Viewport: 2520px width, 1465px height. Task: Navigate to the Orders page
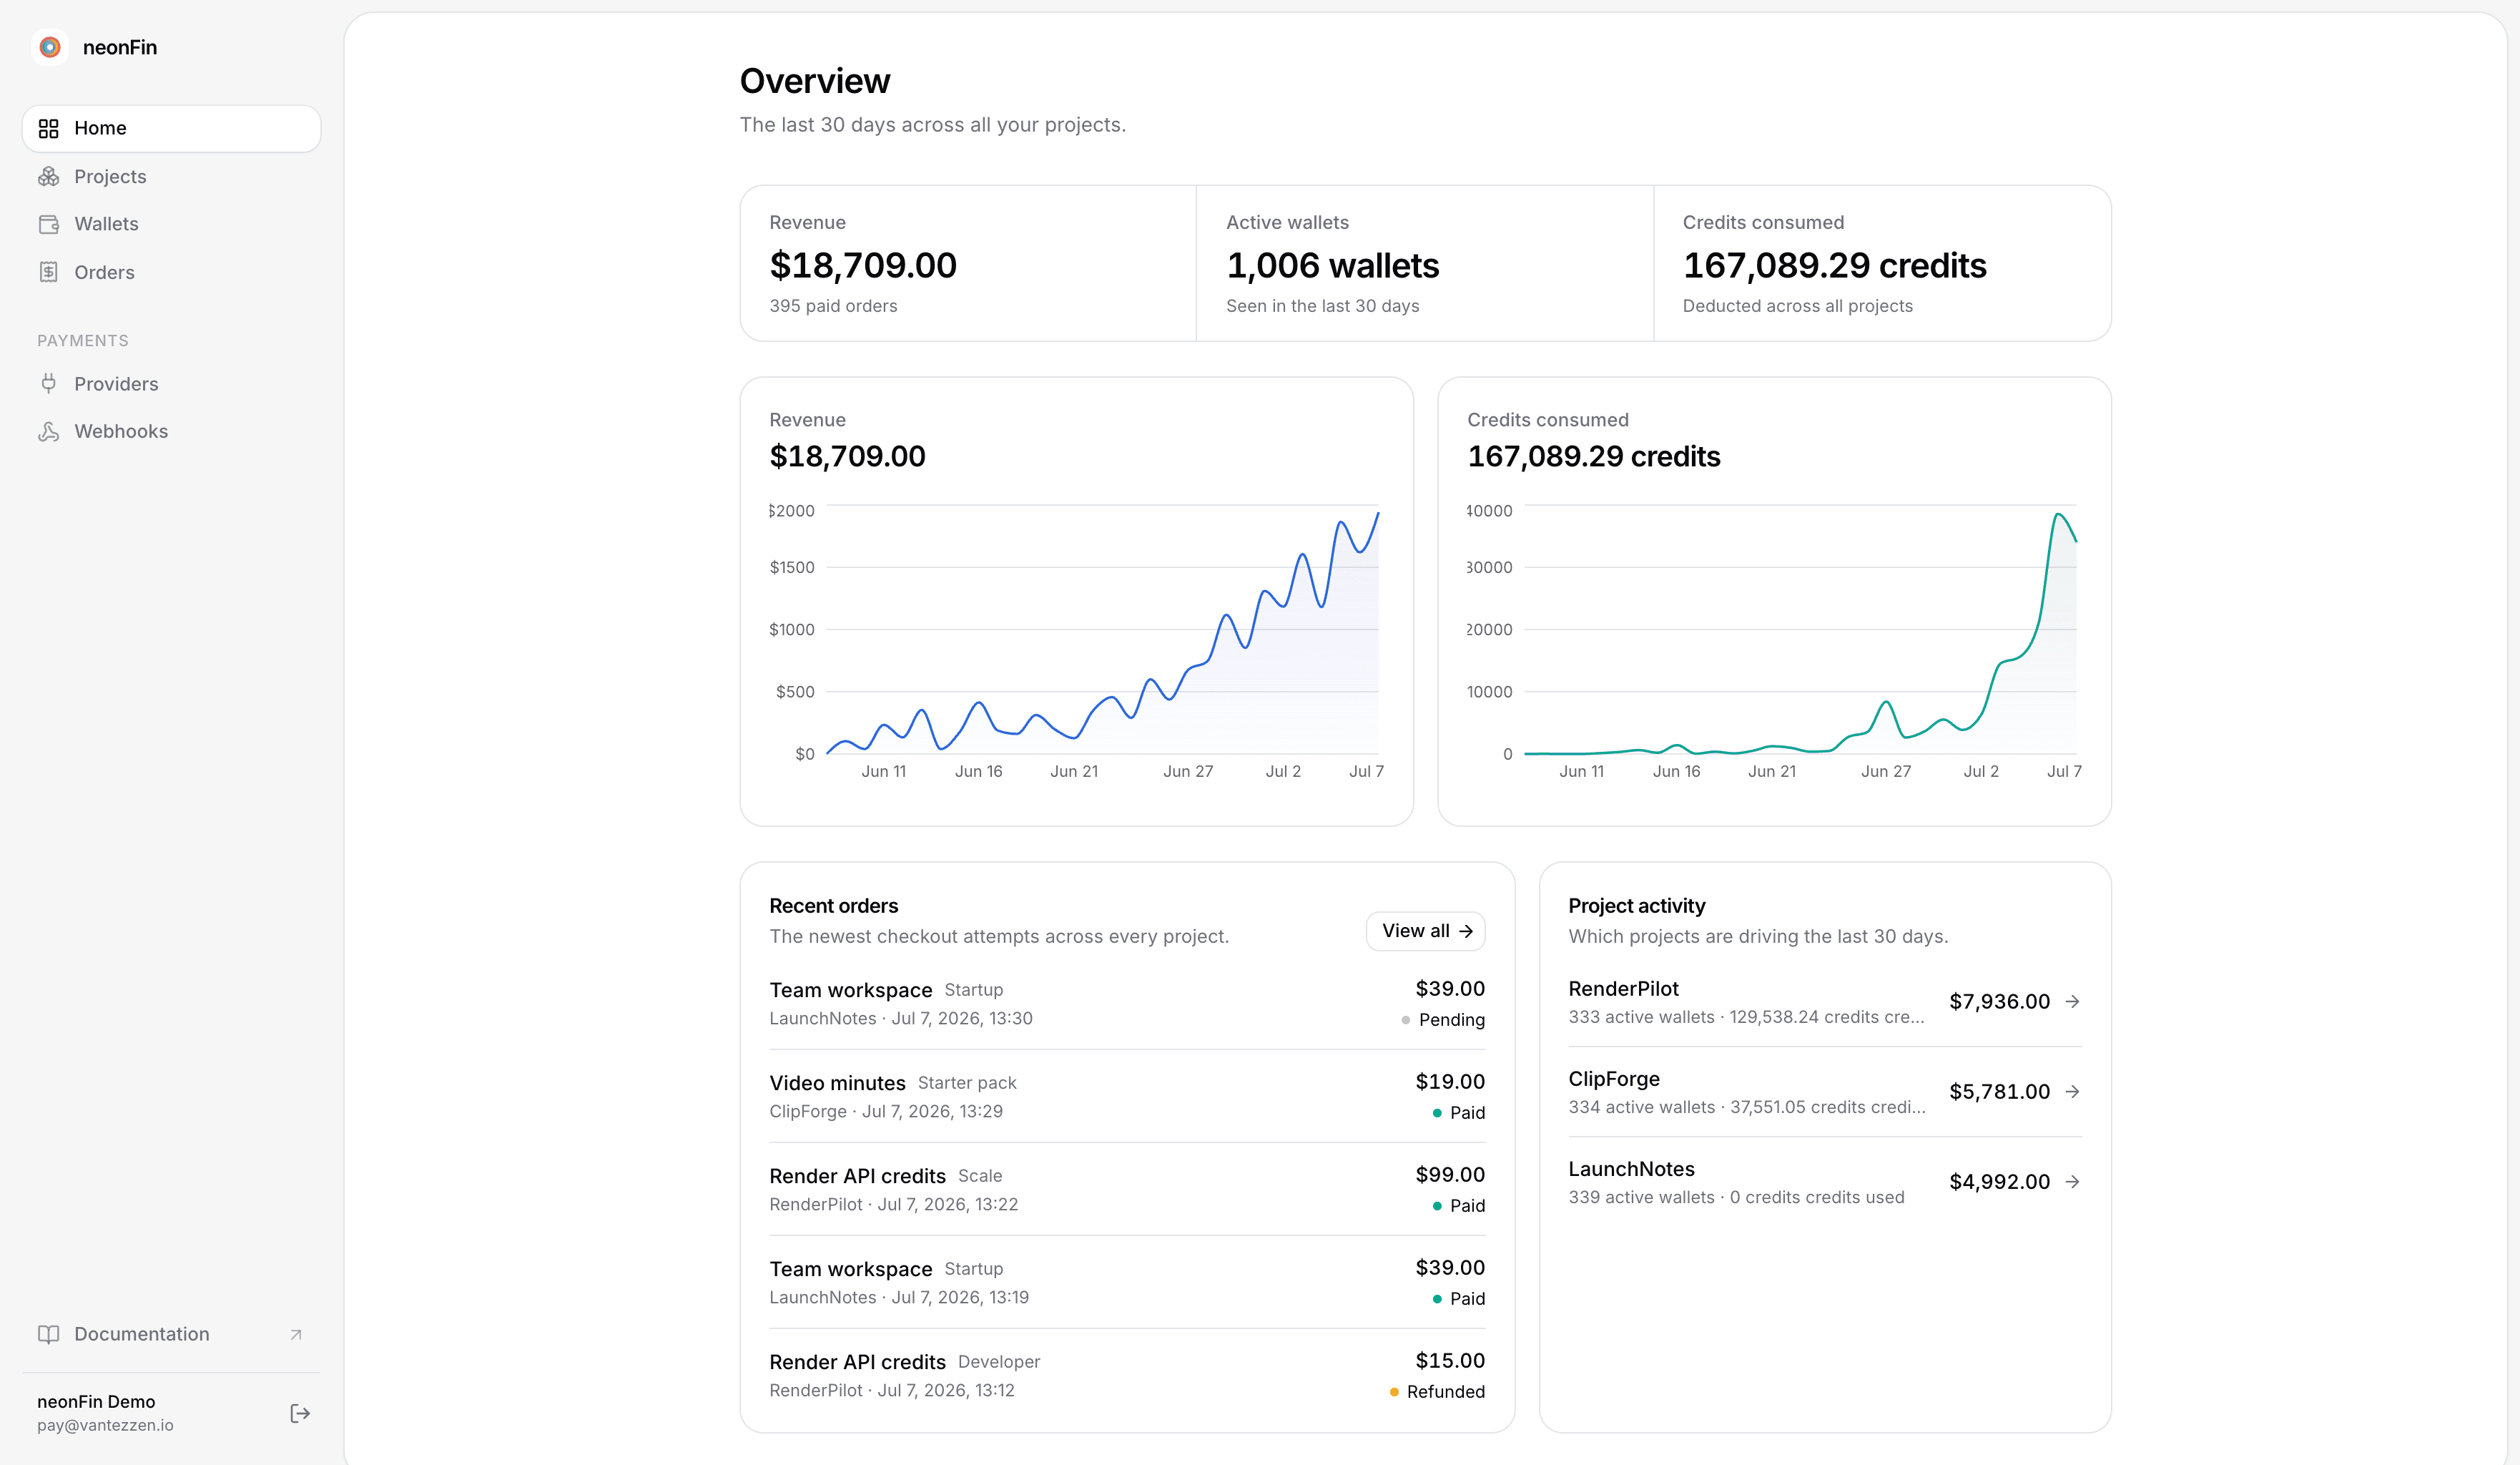point(171,272)
